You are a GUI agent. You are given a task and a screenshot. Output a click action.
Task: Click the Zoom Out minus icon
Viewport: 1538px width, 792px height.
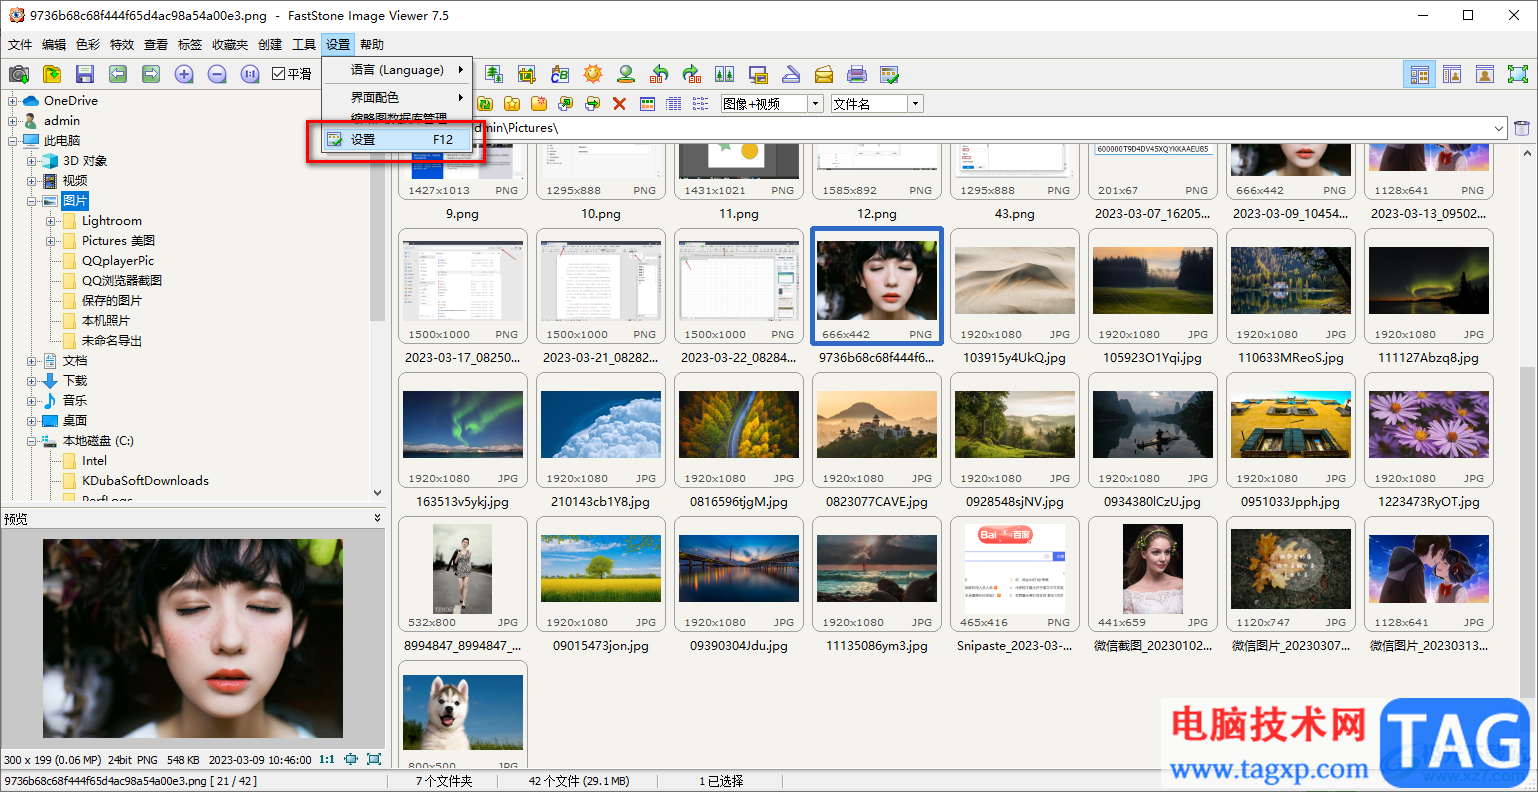(x=217, y=74)
